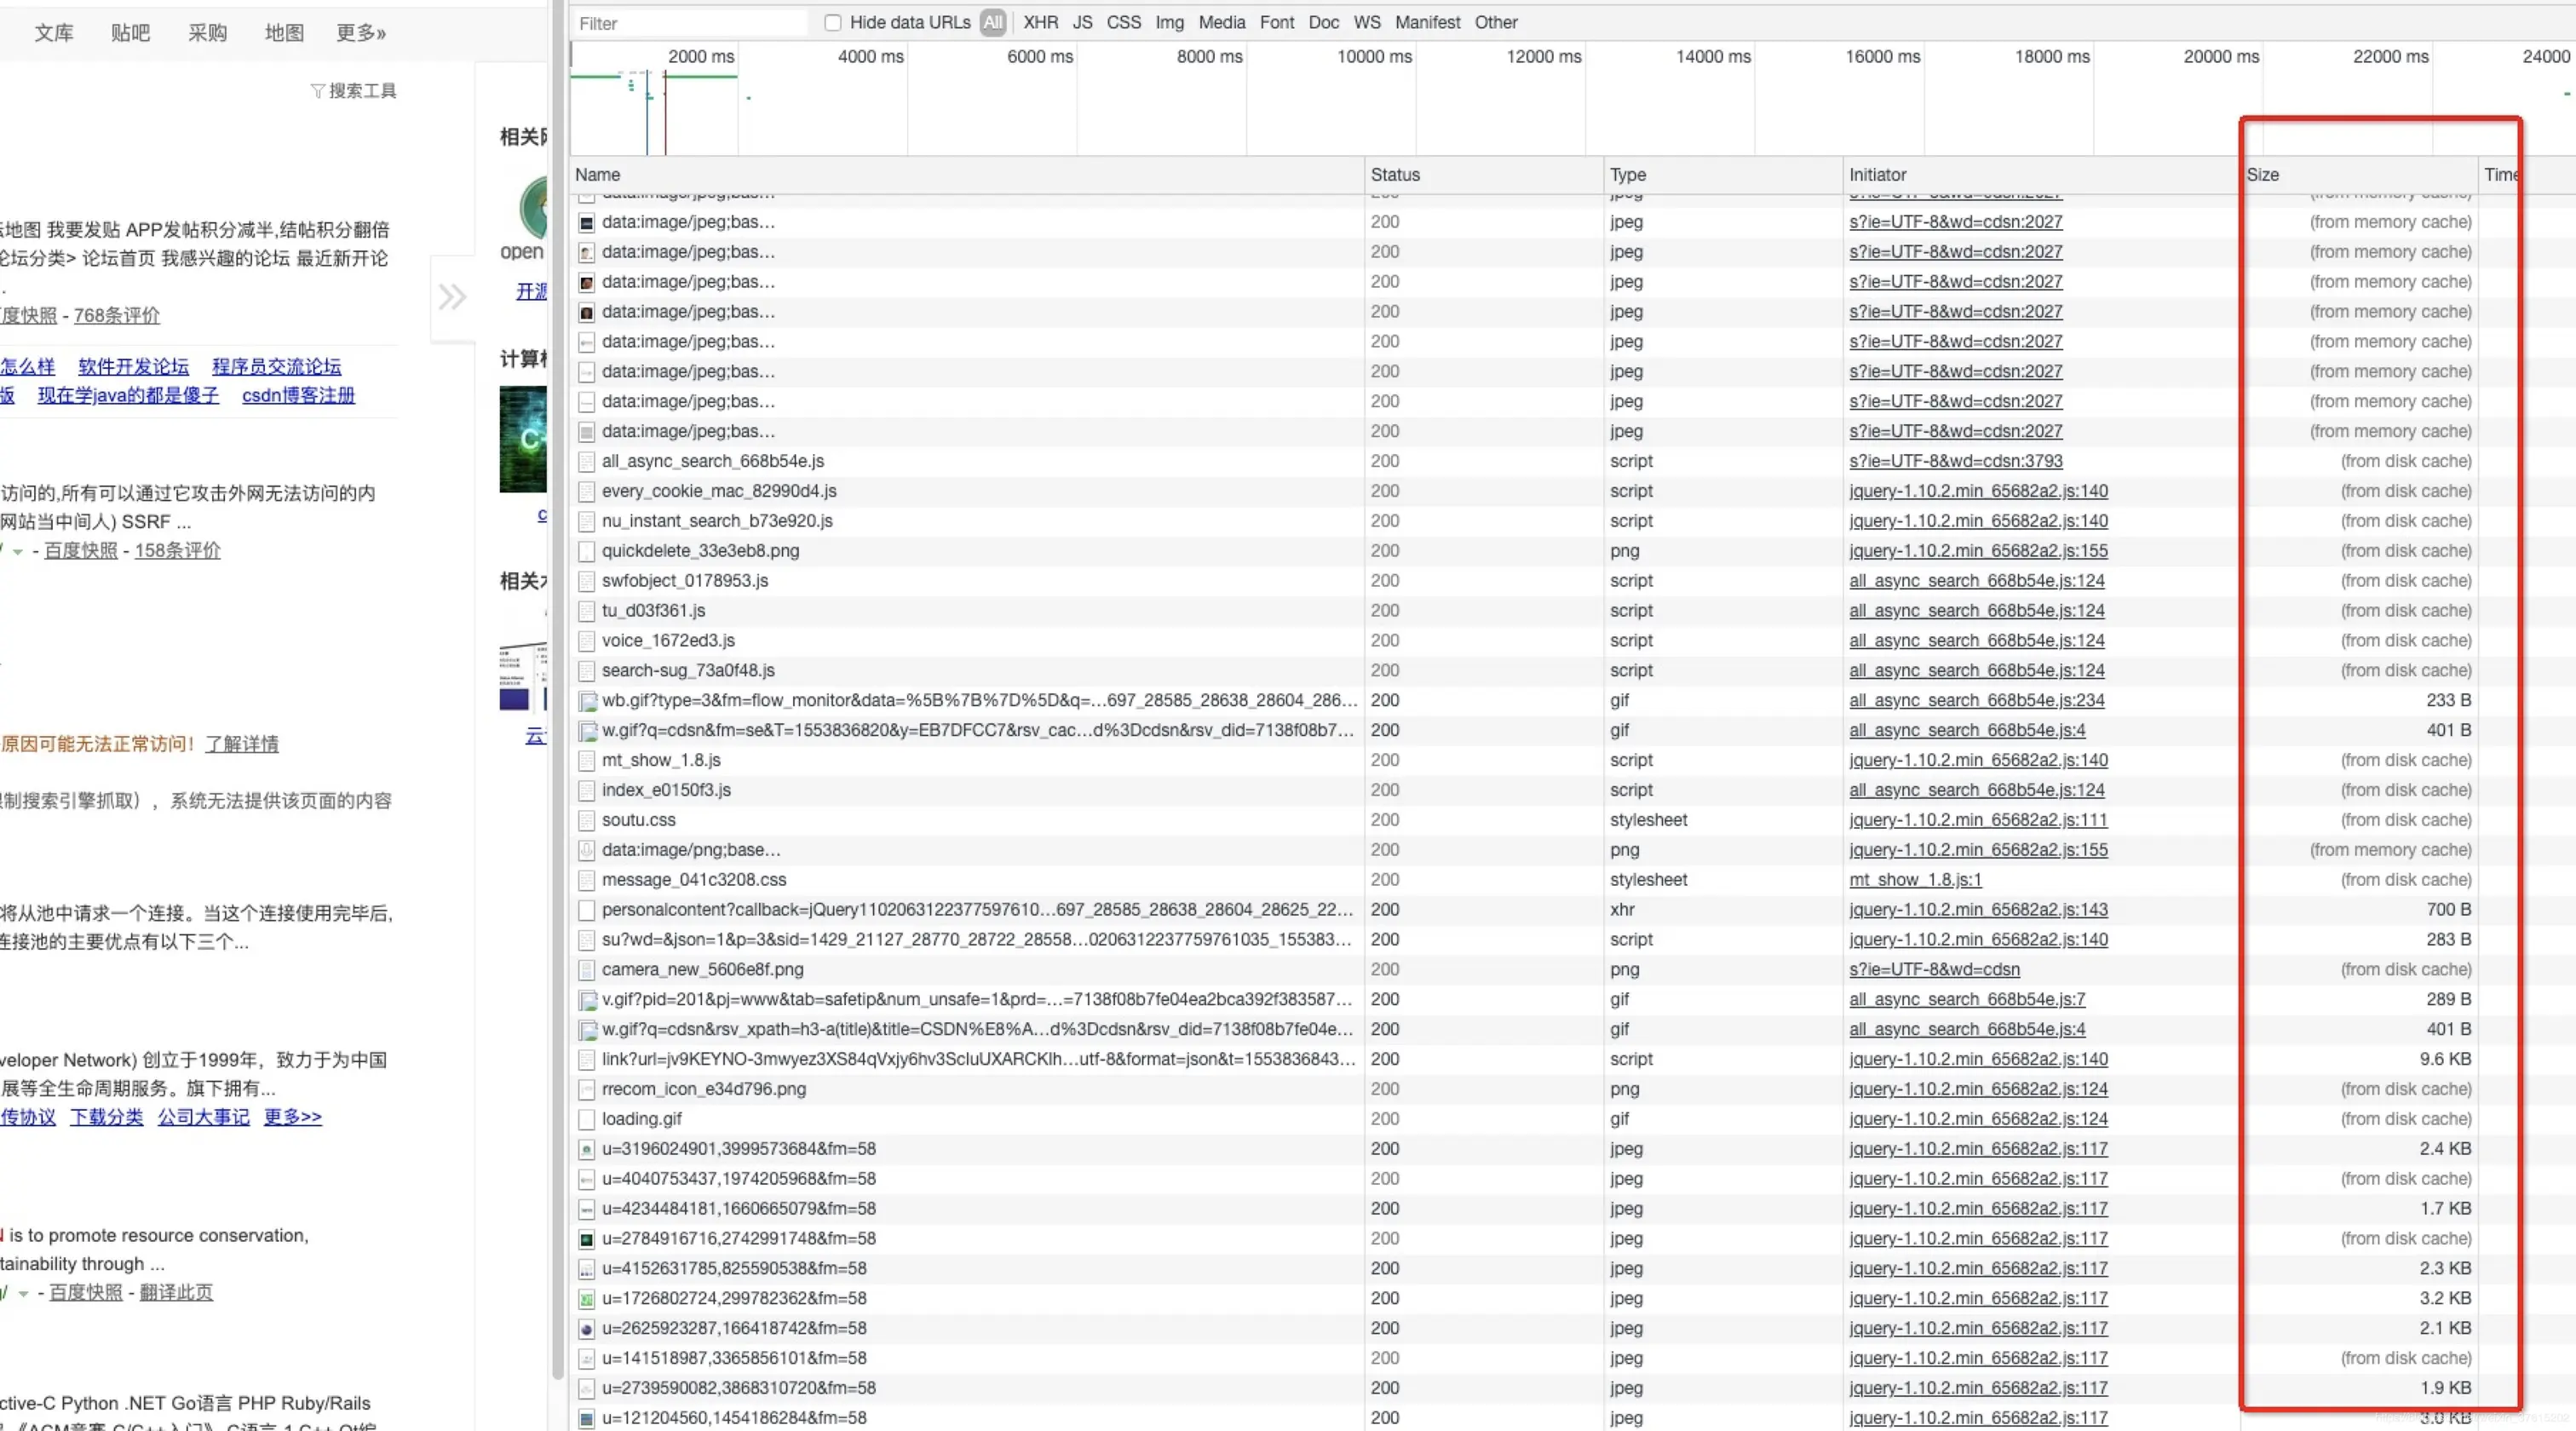The width and height of the screenshot is (2576, 1431).
Task: Select the every_cookie_mac_82990d4.js request
Action: (x=718, y=491)
